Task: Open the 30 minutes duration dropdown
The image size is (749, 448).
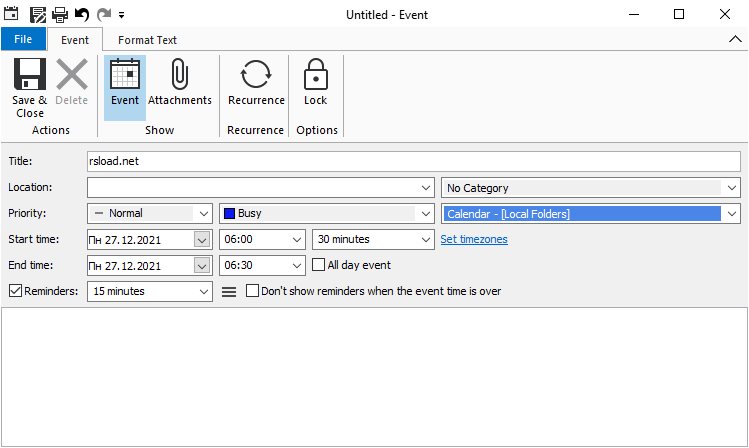Action: (x=426, y=240)
